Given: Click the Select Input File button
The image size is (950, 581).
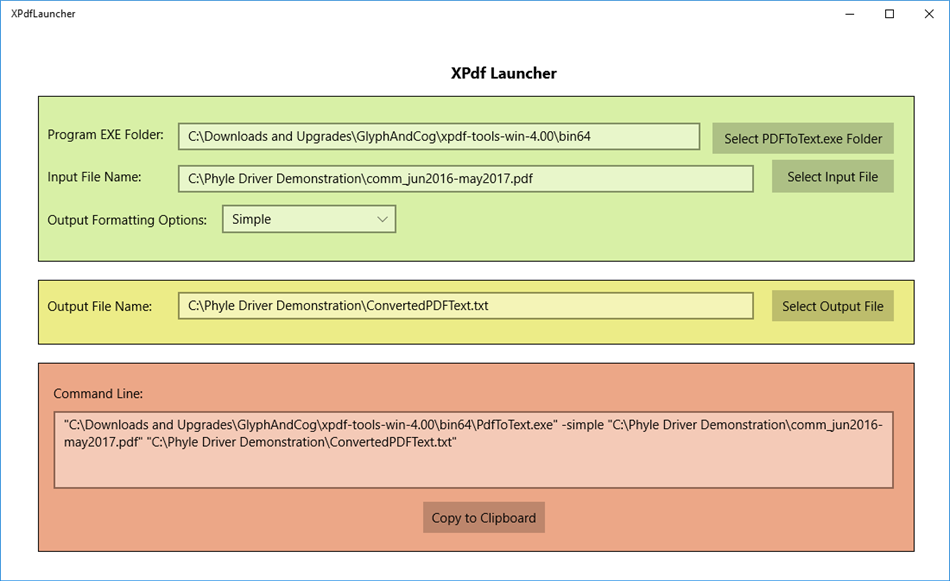Looking at the screenshot, I should 832,176.
